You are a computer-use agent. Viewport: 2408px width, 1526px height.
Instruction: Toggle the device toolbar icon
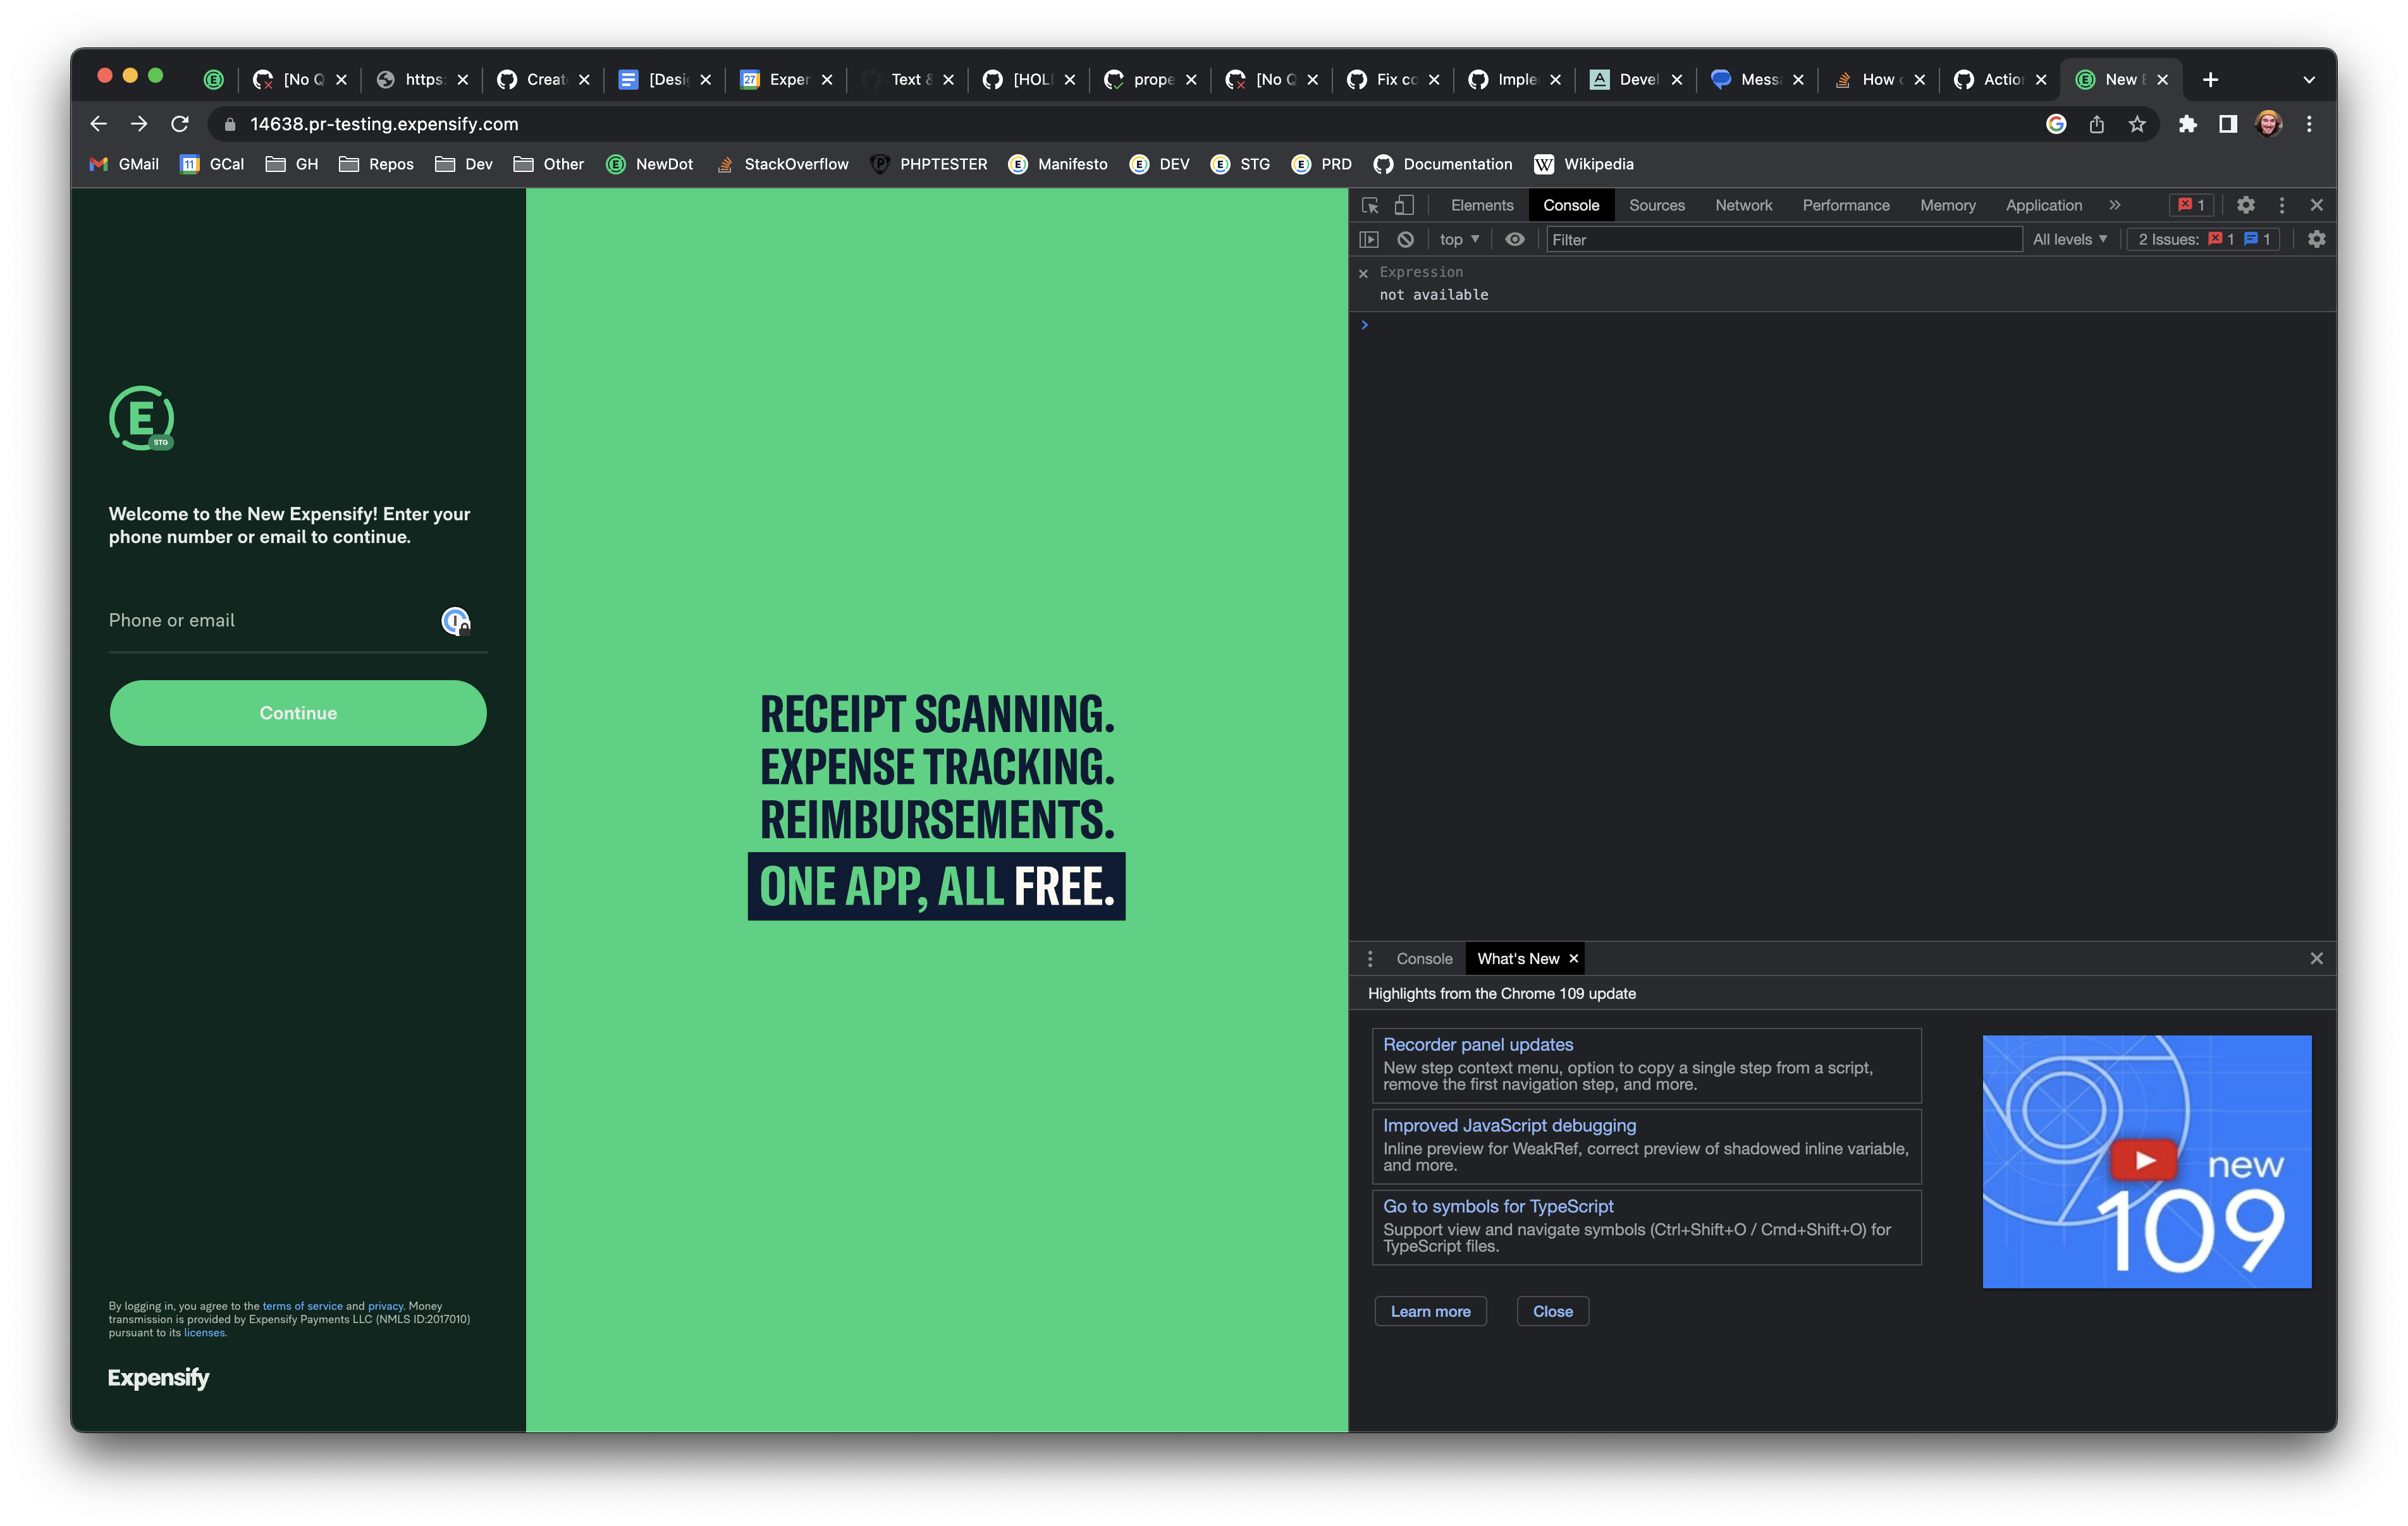pyautogui.click(x=1405, y=205)
